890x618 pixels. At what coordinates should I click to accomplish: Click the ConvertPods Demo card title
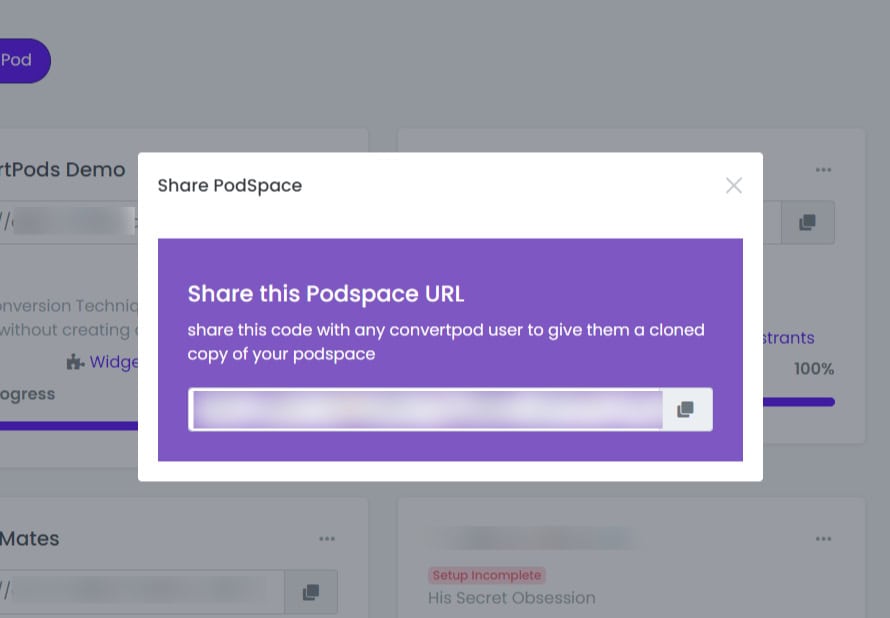pyautogui.click(x=62, y=170)
